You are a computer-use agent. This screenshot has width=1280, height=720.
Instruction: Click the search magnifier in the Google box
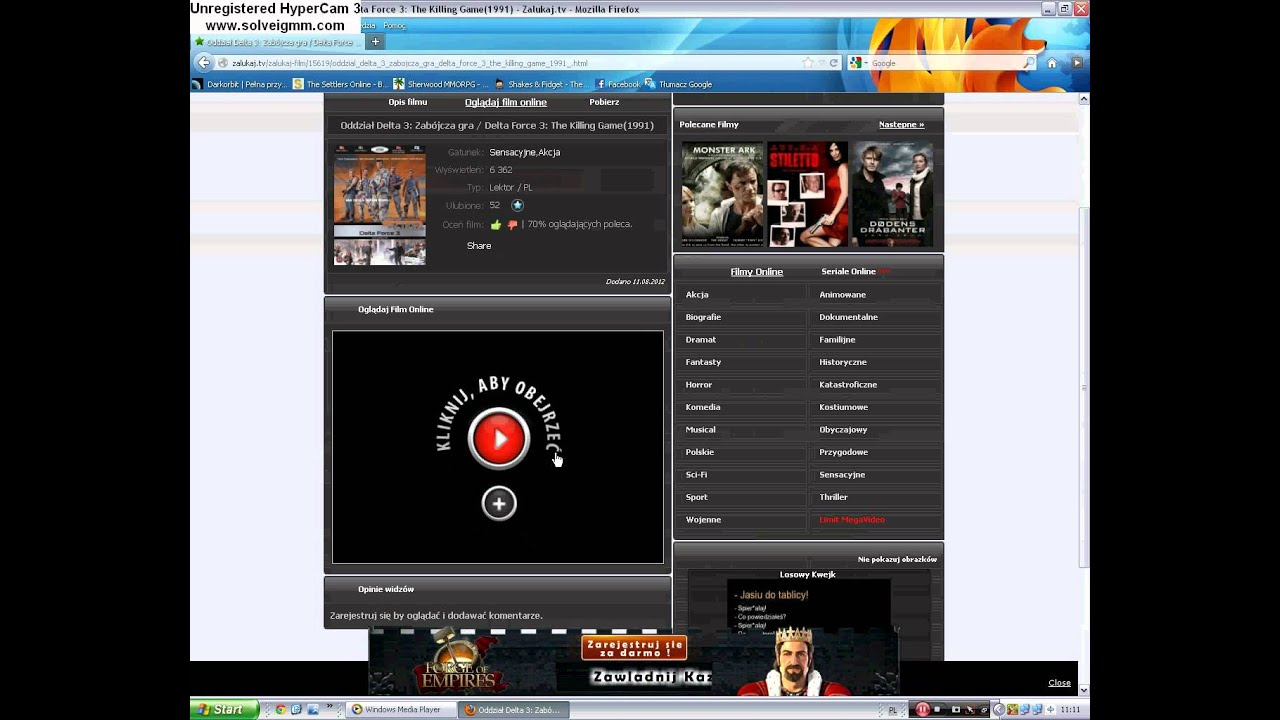click(x=1029, y=63)
